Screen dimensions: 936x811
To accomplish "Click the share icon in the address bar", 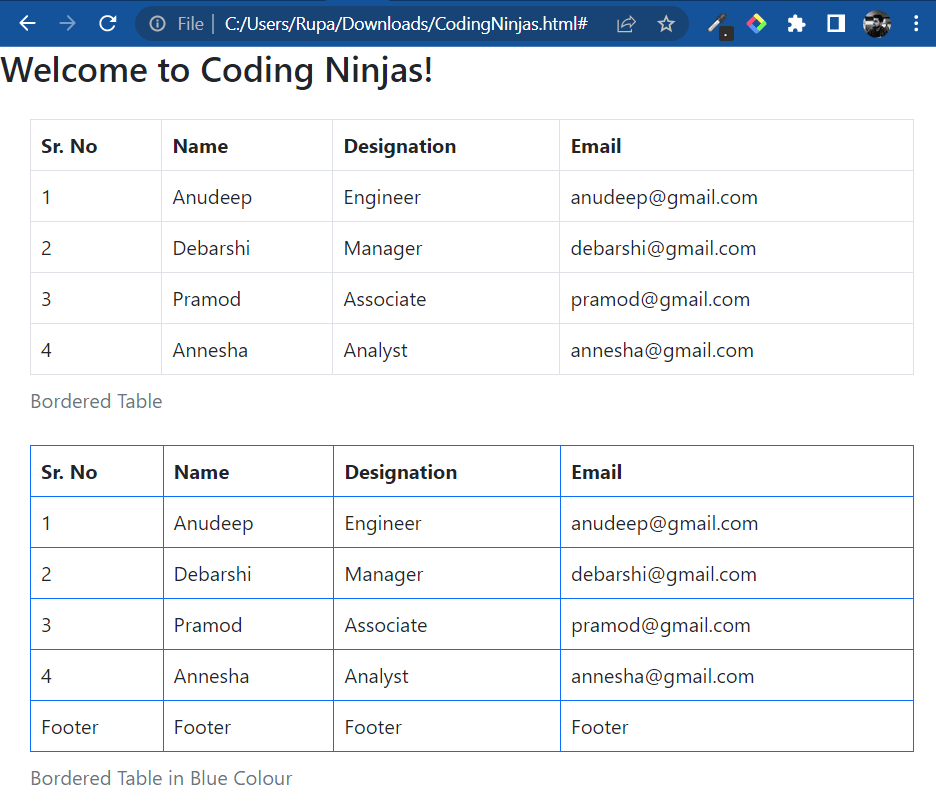I will [625, 23].
